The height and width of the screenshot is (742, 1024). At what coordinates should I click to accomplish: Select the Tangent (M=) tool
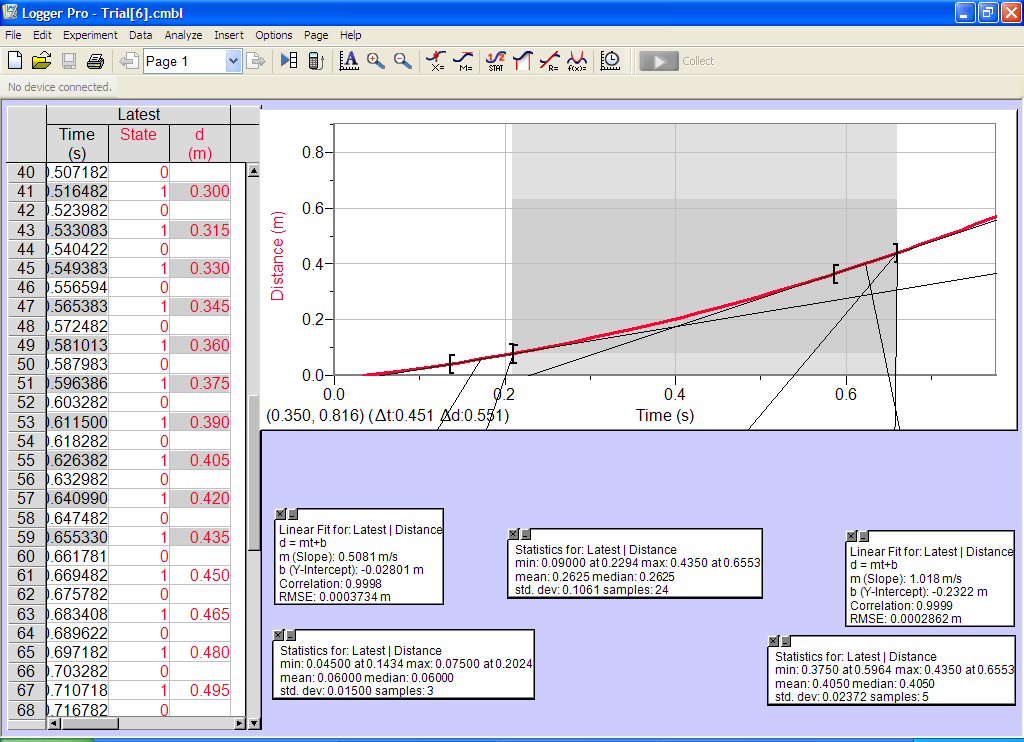coord(463,61)
